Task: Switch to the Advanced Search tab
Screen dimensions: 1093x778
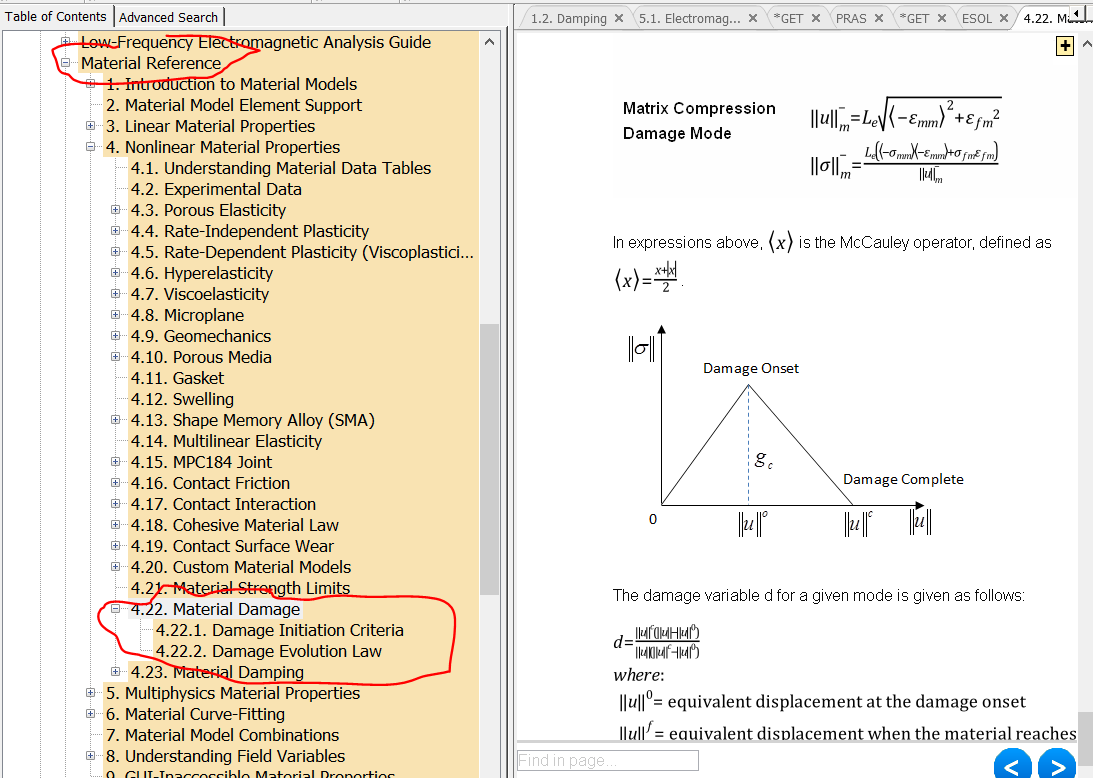Action: [x=168, y=17]
